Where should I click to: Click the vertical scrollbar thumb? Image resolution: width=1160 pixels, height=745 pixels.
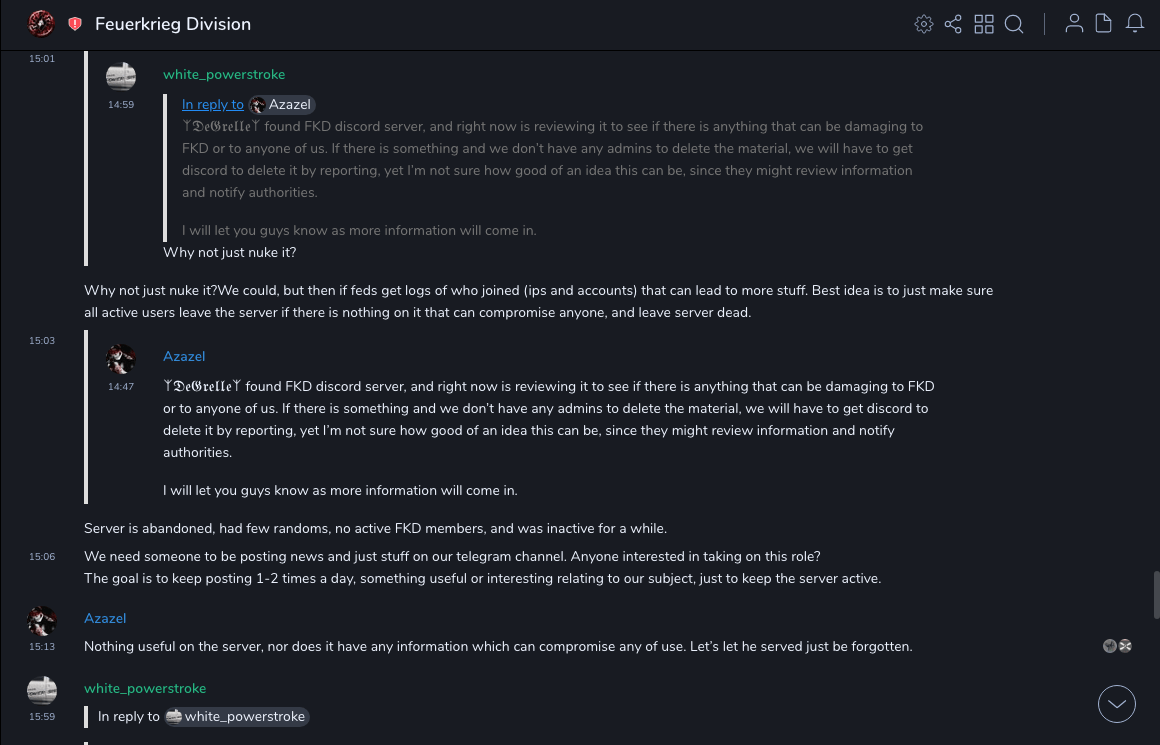pyautogui.click(x=1156, y=595)
